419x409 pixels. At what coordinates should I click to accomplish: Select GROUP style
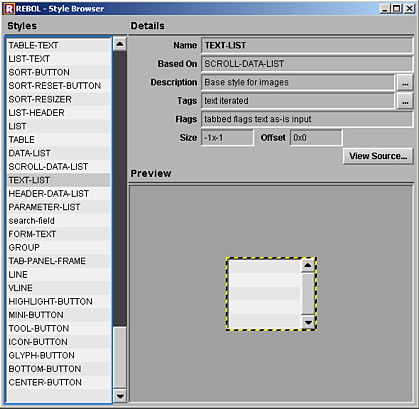point(59,248)
